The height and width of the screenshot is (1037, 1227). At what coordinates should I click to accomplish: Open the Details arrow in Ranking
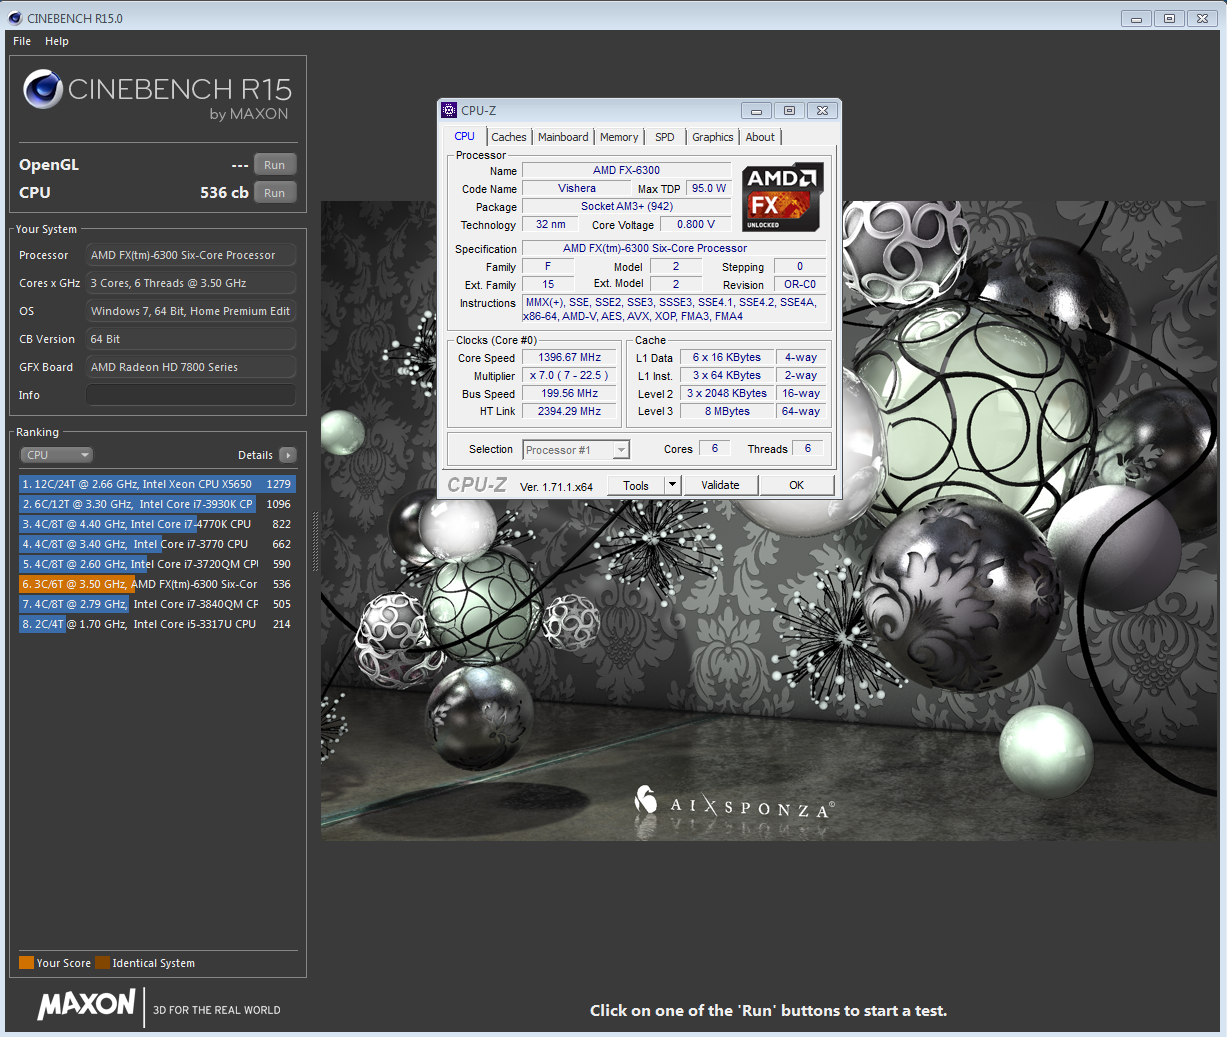pos(288,455)
